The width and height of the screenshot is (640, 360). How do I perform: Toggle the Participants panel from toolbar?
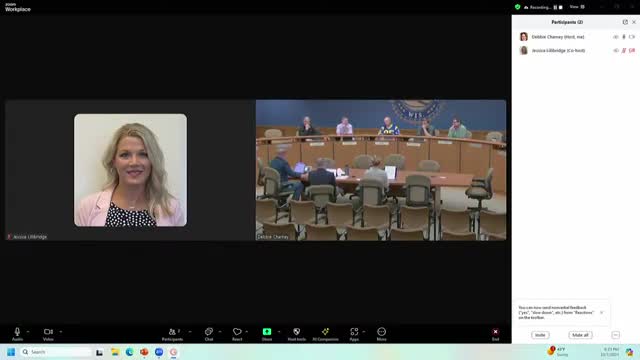coord(173,334)
